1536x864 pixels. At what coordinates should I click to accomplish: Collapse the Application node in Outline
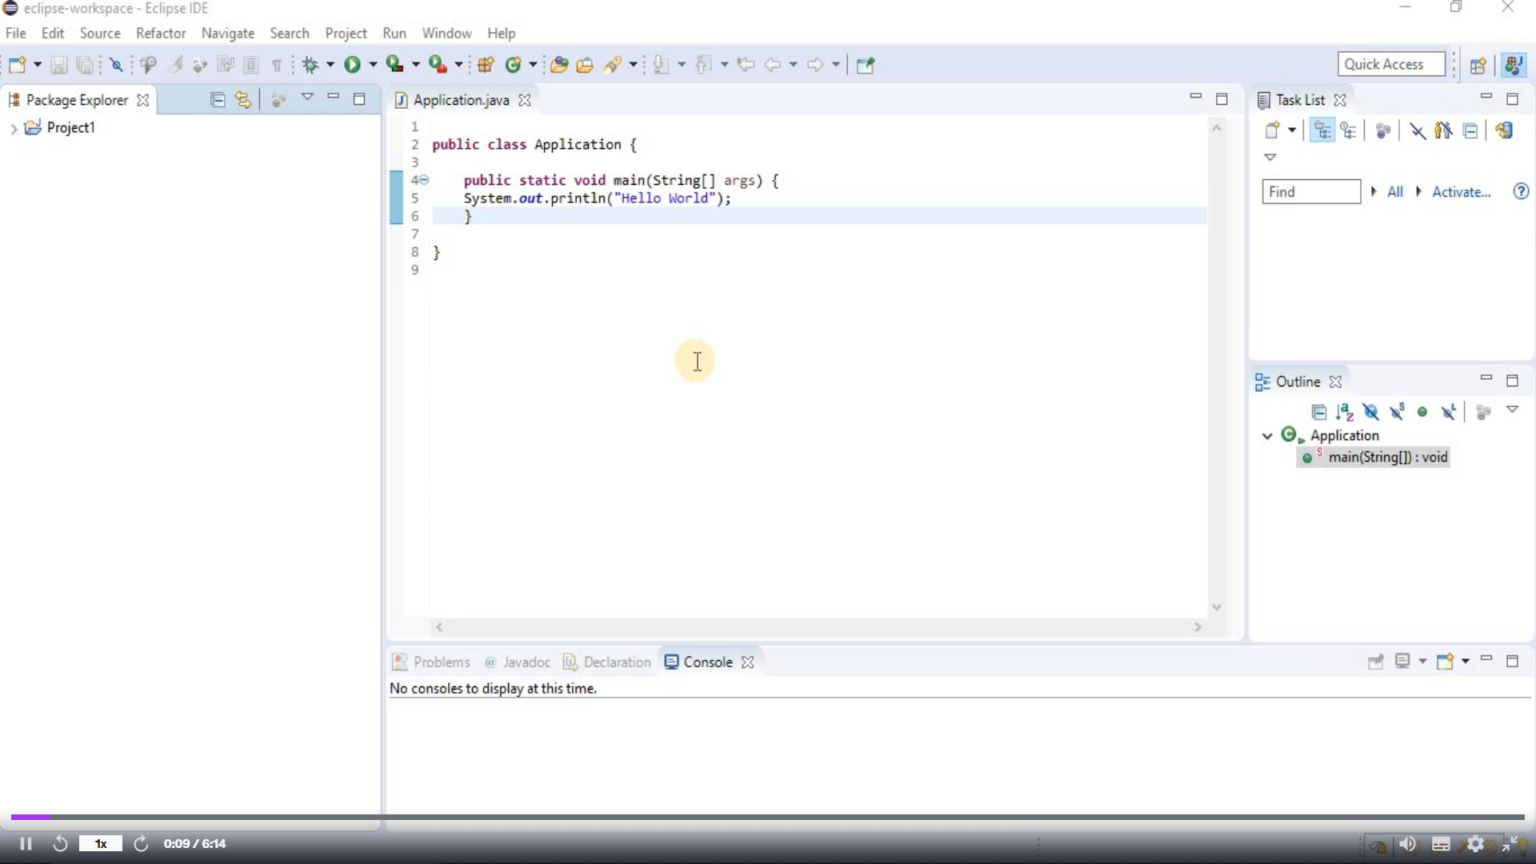tap(1267, 436)
